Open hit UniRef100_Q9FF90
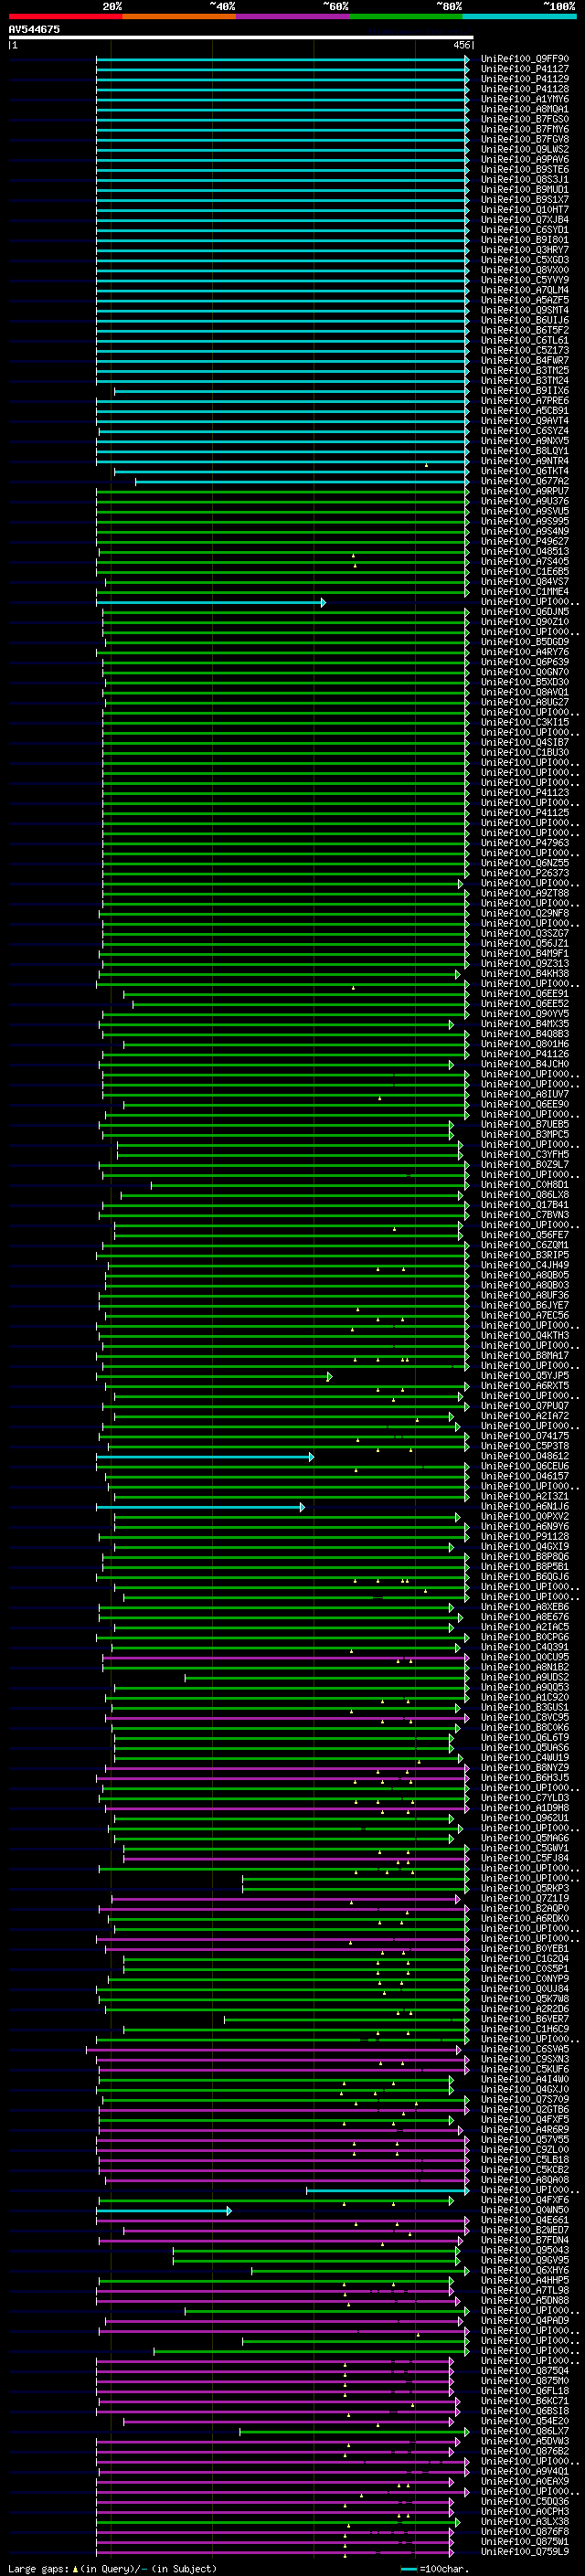This screenshot has height=2576, width=585. click(524, 59)
